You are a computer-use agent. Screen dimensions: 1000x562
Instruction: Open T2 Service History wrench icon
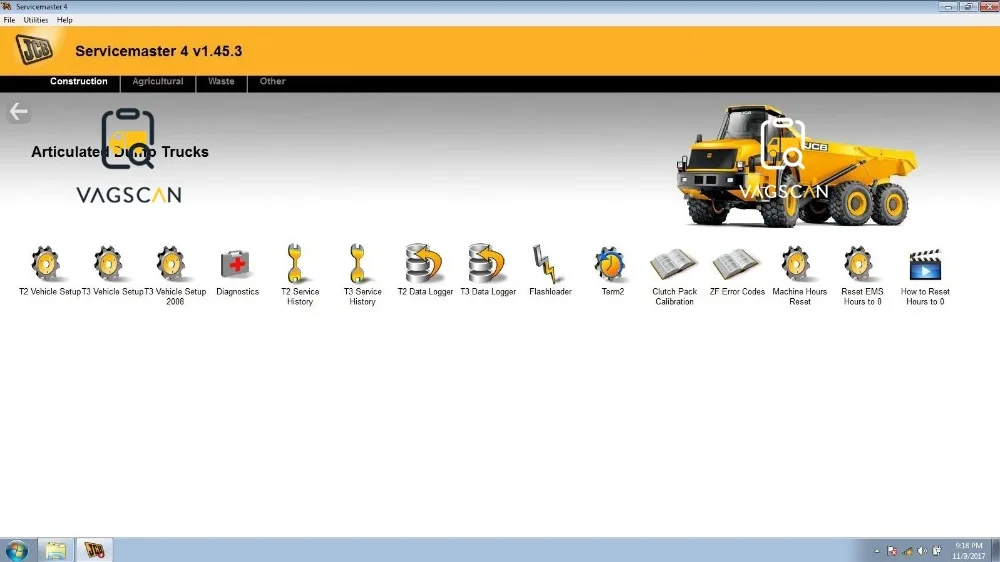295,263
